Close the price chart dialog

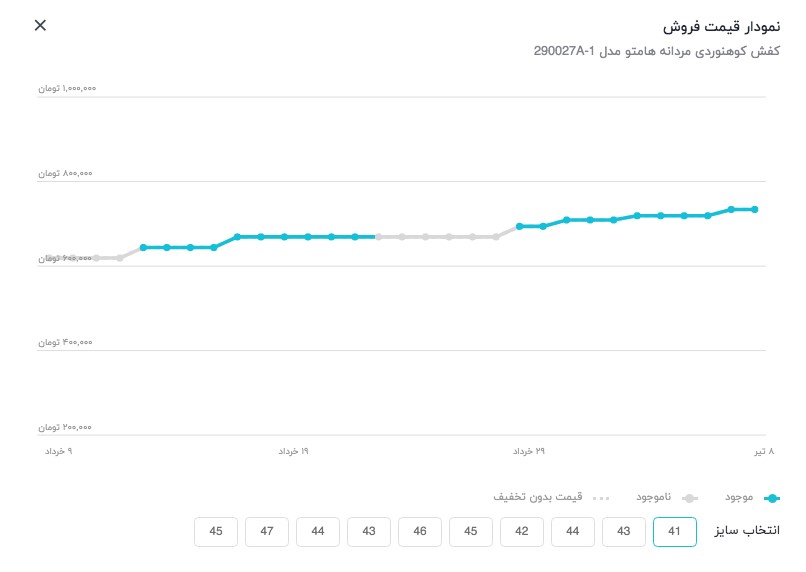40,25
